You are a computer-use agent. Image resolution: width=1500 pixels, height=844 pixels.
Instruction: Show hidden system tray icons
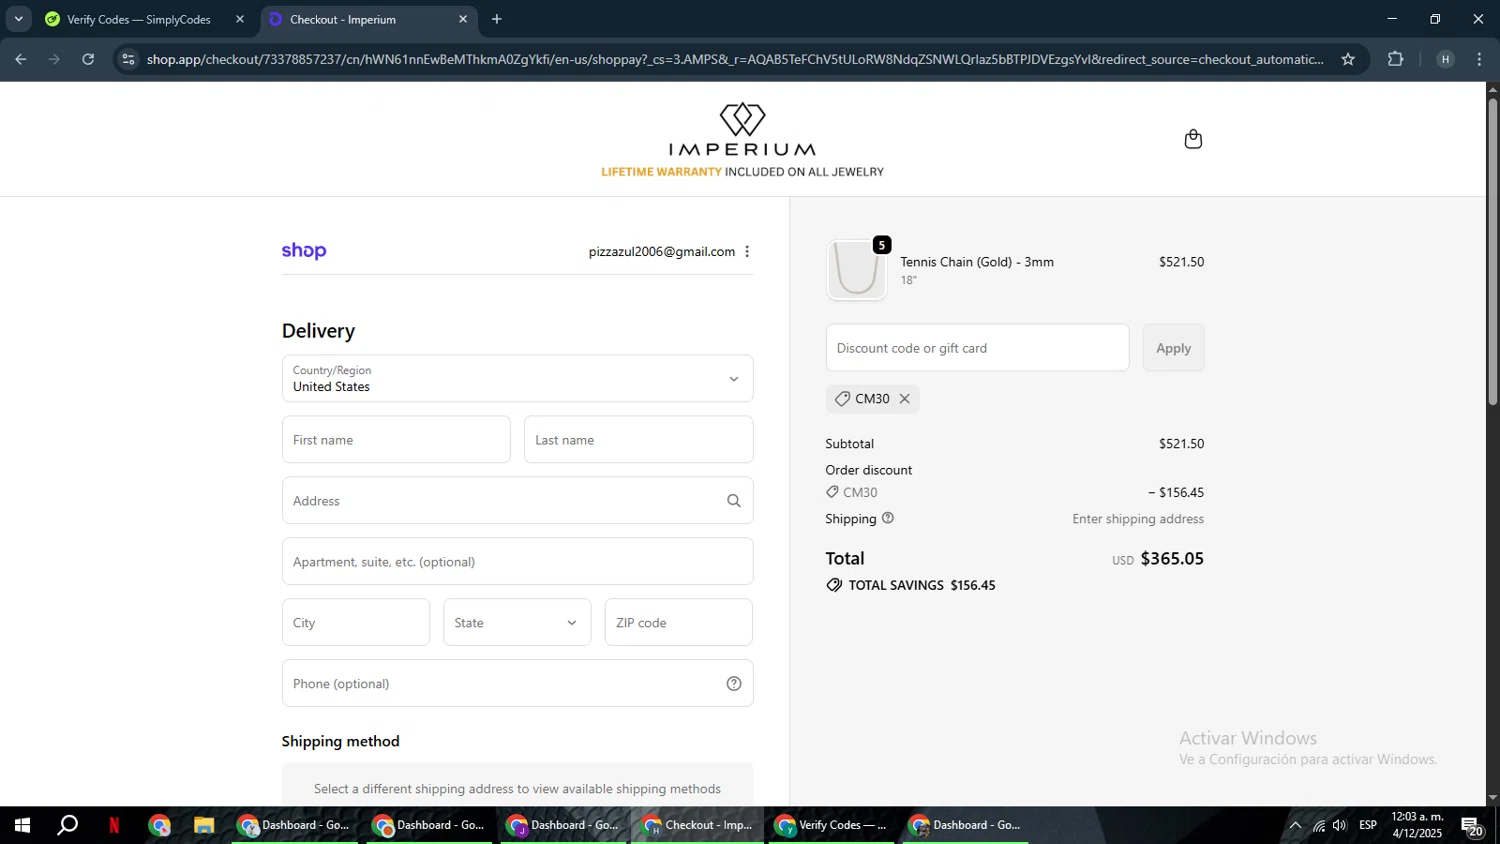(1295, 826)
